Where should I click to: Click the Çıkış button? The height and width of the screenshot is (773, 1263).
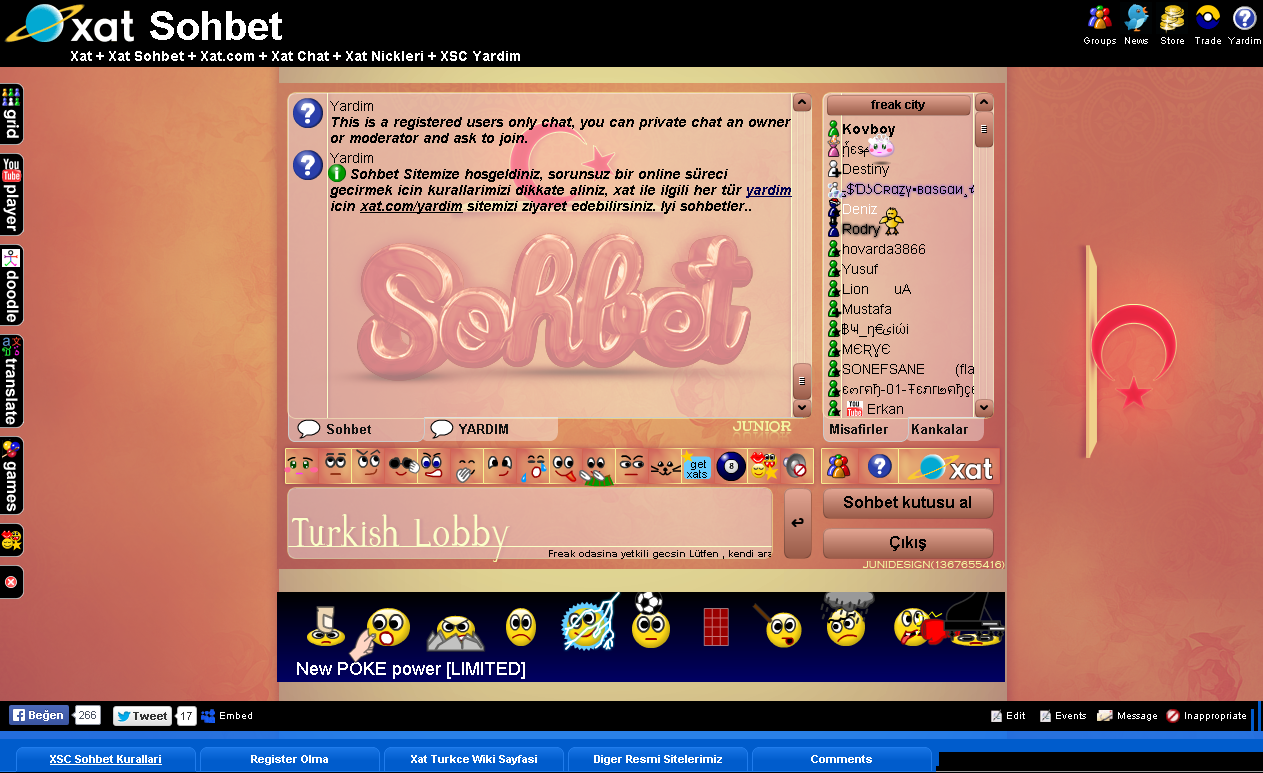click(x=908, y=543)
